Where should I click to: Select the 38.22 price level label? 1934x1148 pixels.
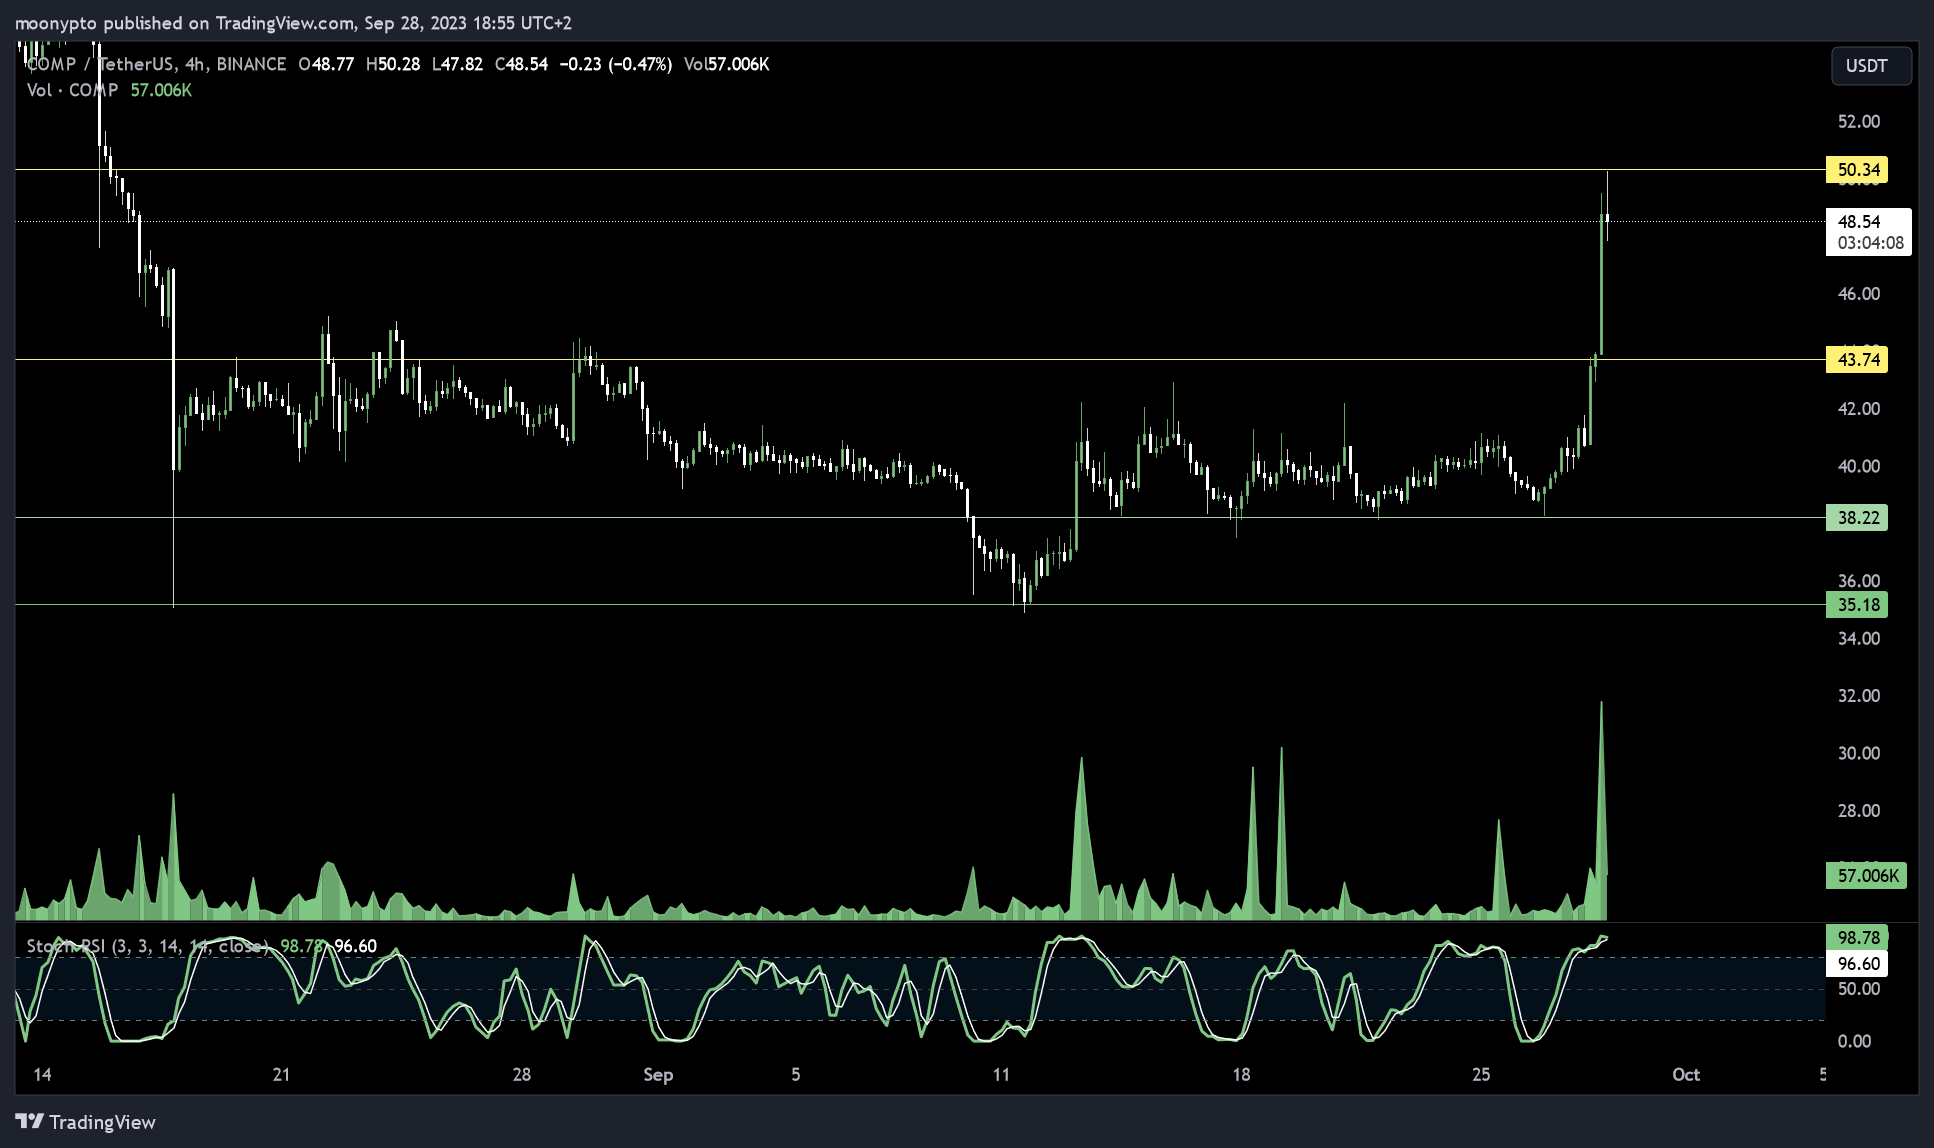(x=1857, y=518)
